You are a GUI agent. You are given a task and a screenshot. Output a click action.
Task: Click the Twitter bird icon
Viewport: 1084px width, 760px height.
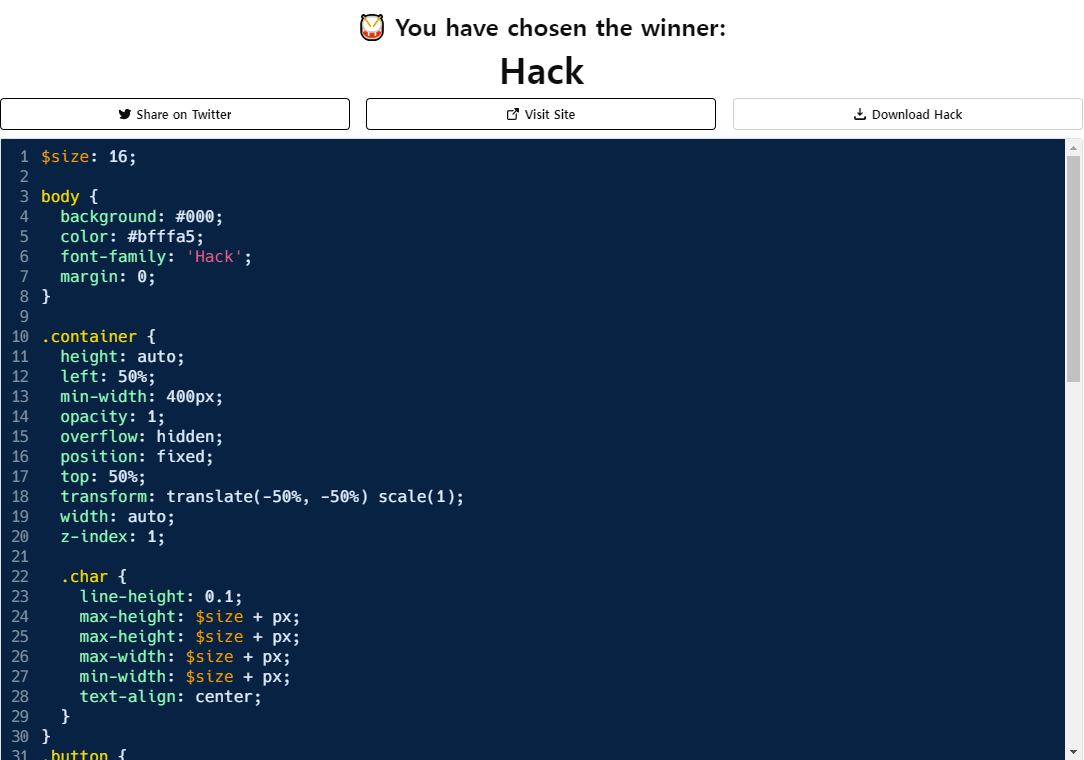(125, 114)
